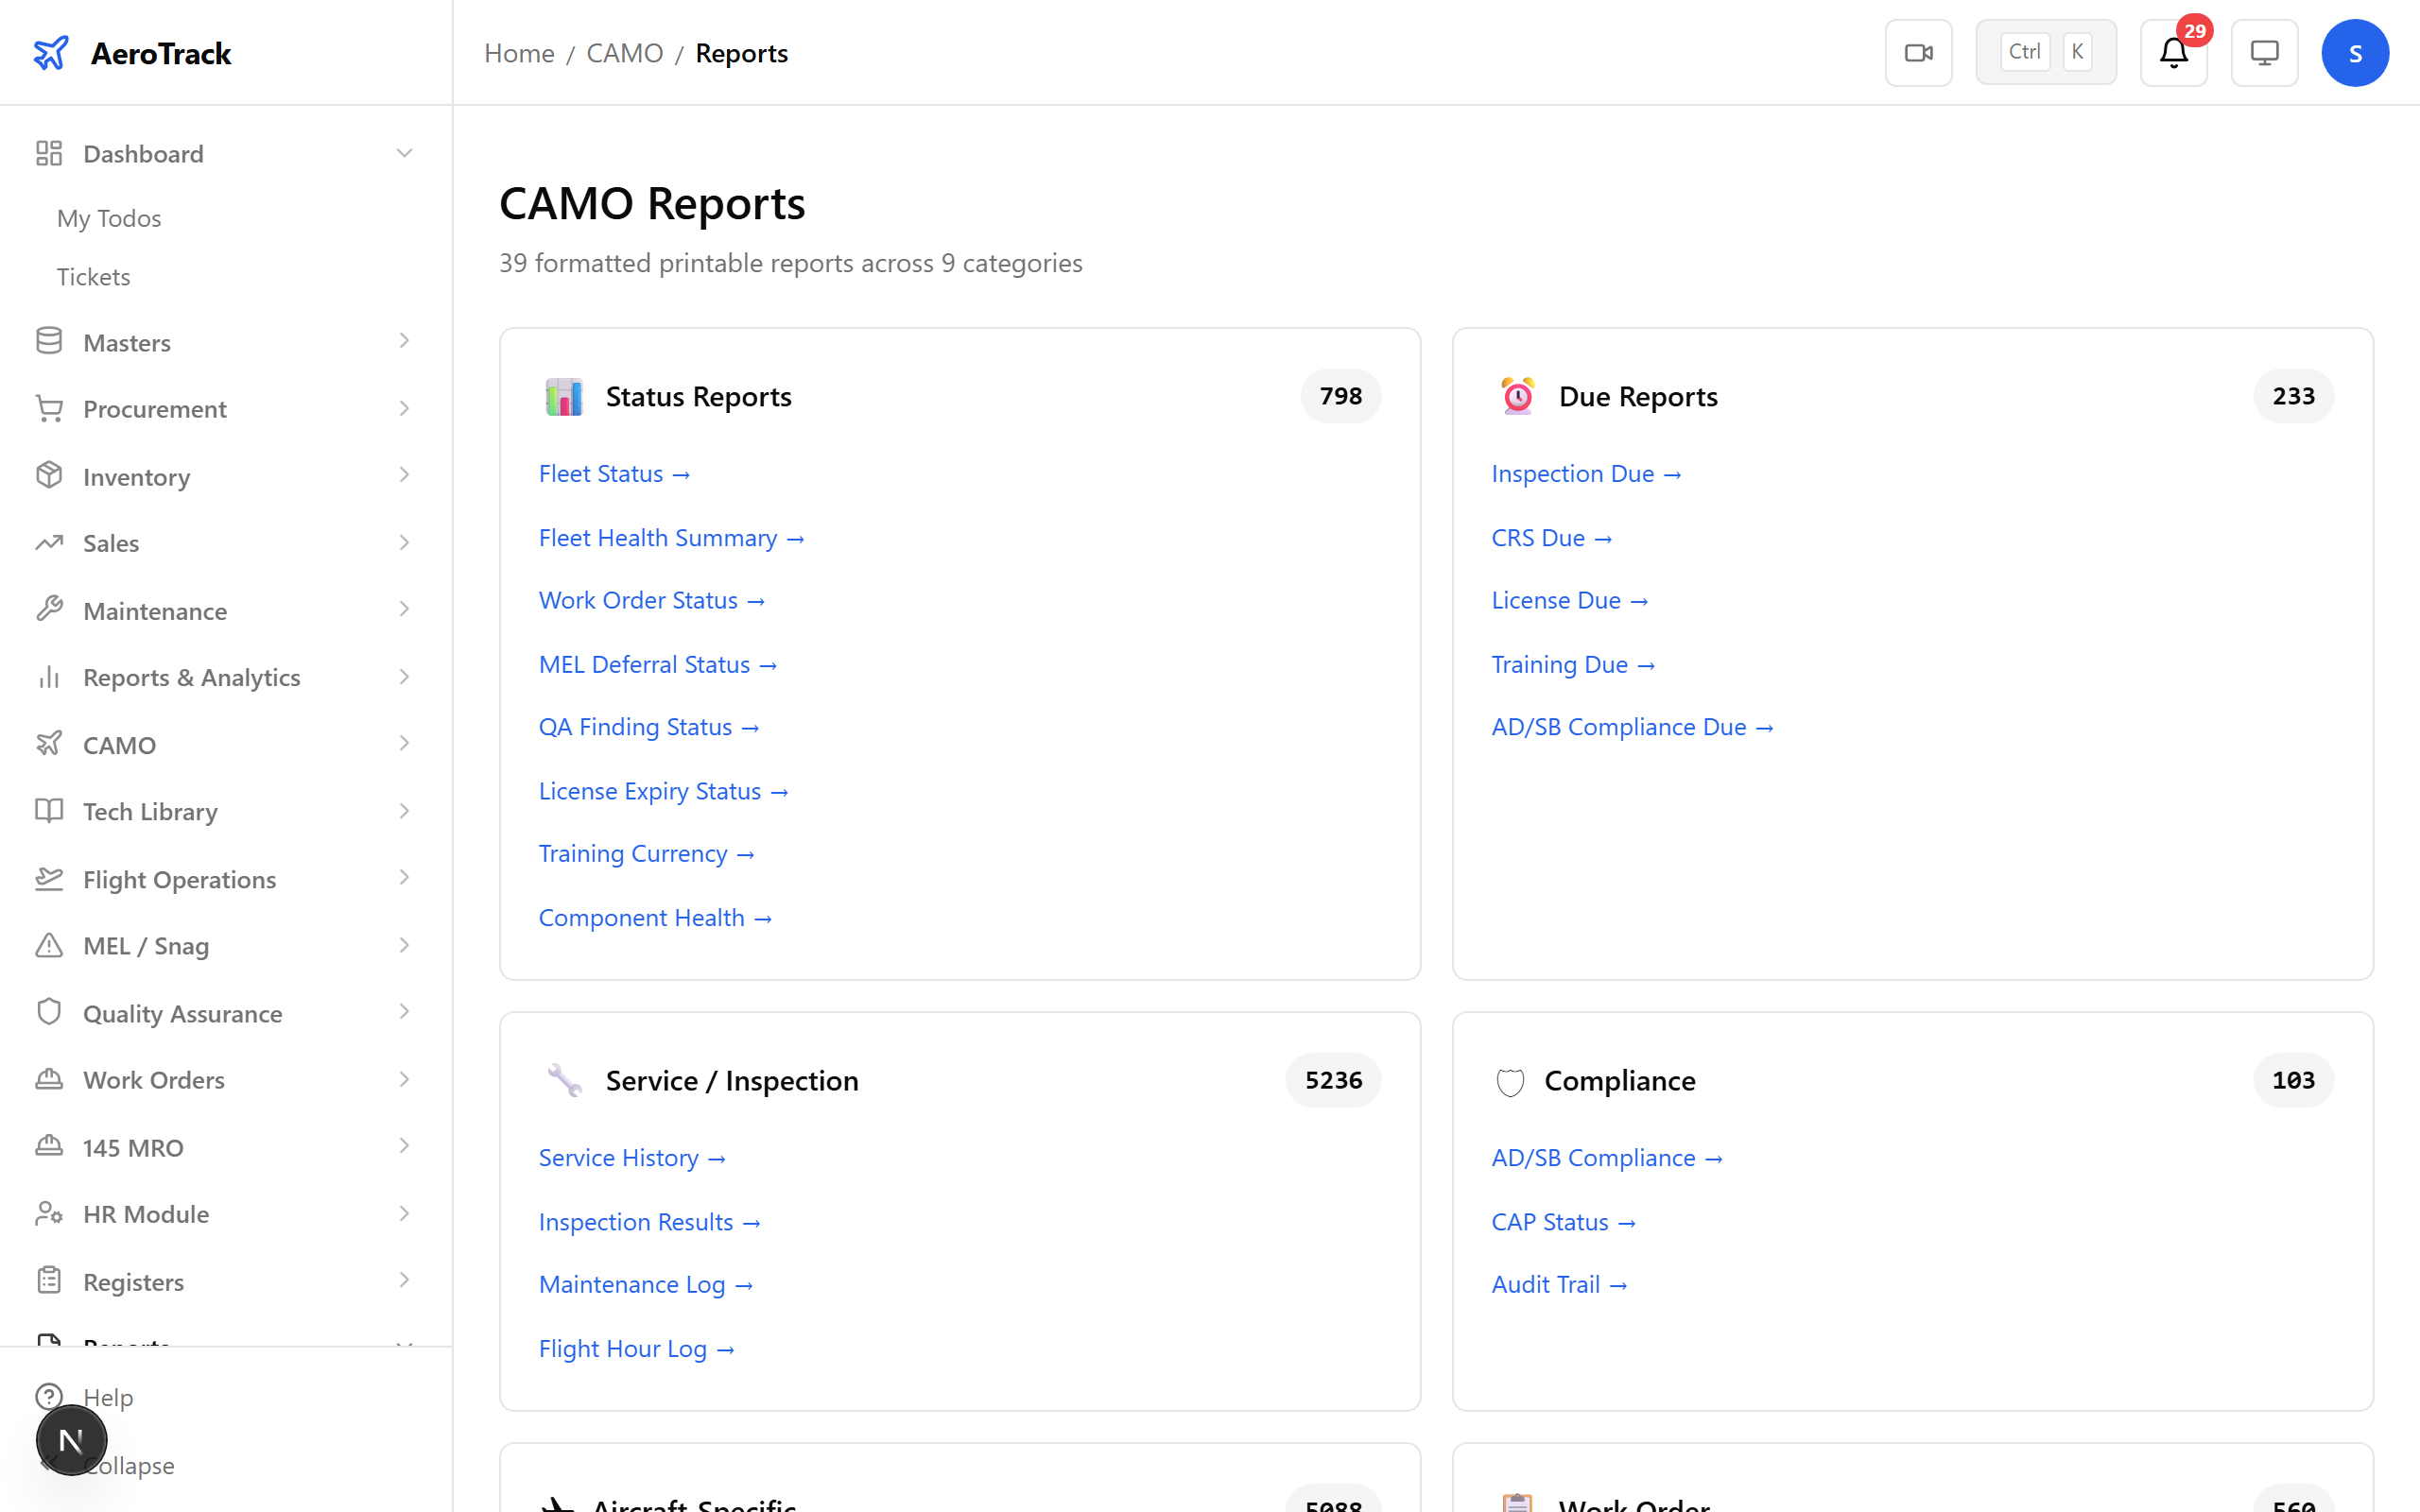Click the AeroTrack logo

click(132, 52)
